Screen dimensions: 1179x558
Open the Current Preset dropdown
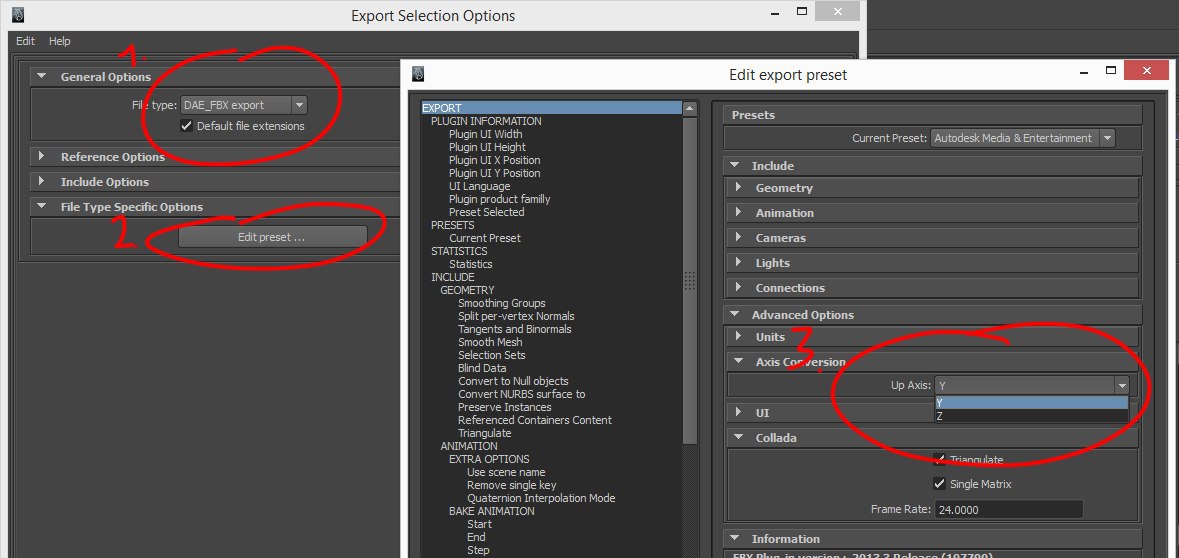pos(1023,138)
